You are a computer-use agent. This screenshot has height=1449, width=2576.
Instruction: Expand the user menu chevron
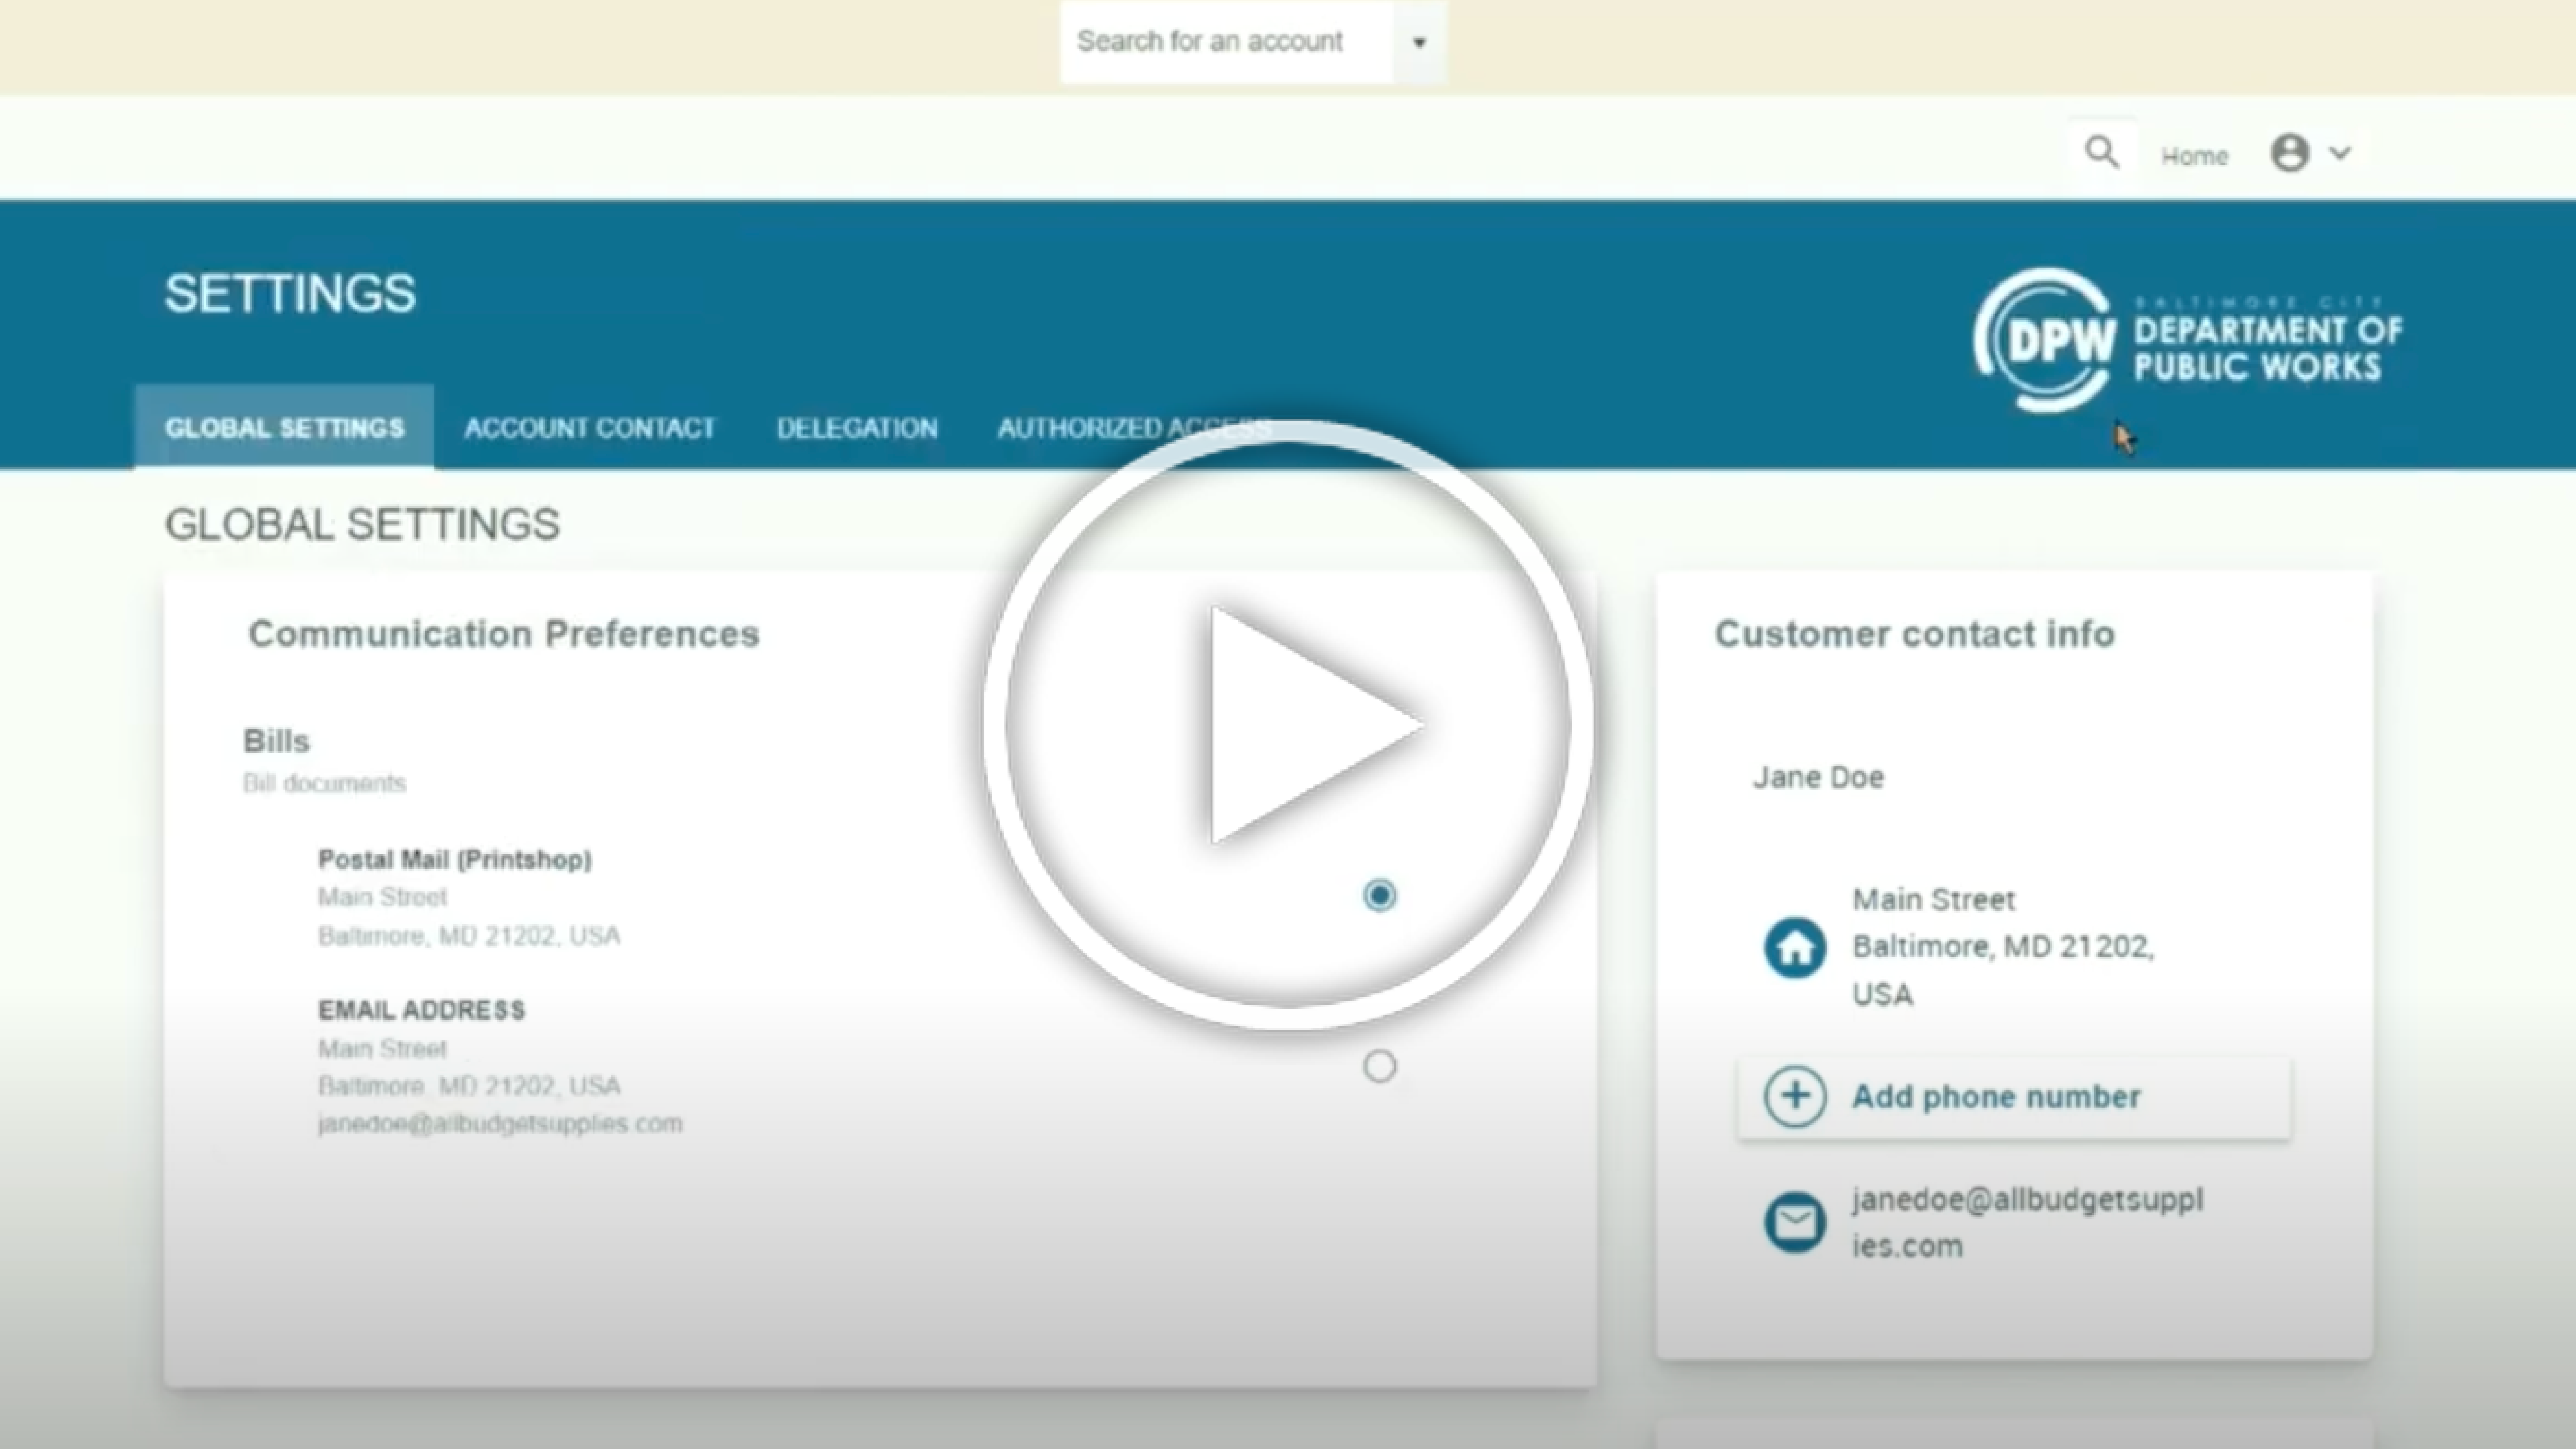(2340, 153)
